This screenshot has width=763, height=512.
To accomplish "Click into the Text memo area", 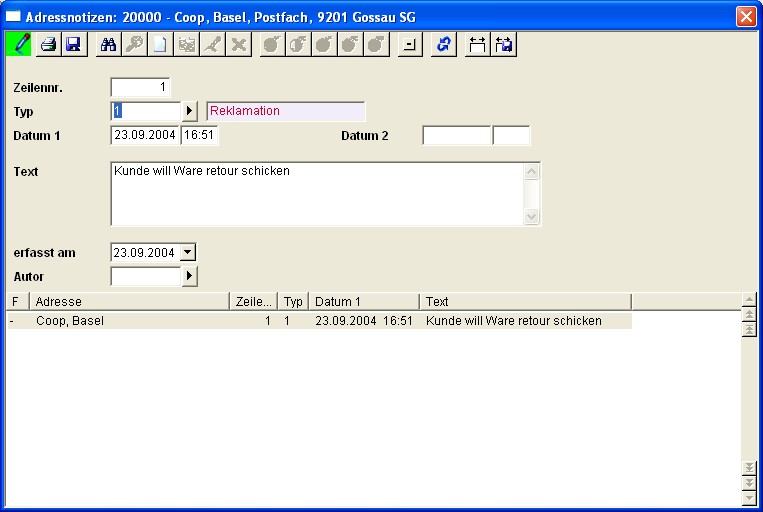I will [317, 194].
